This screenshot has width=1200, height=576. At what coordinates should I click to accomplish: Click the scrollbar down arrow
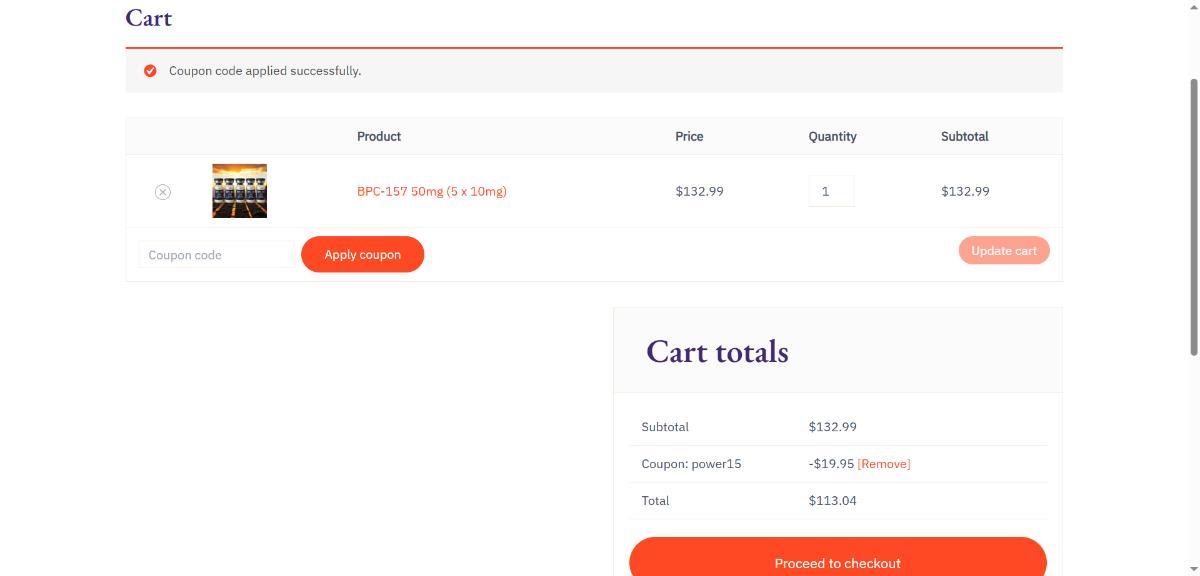pyautogui.click(x=1193, y=569)
